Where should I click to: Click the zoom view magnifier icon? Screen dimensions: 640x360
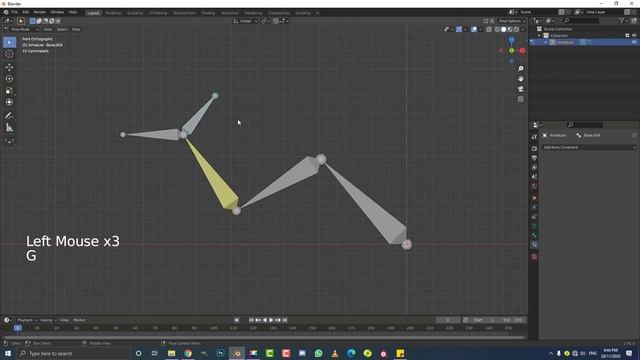tap(521, 69)
